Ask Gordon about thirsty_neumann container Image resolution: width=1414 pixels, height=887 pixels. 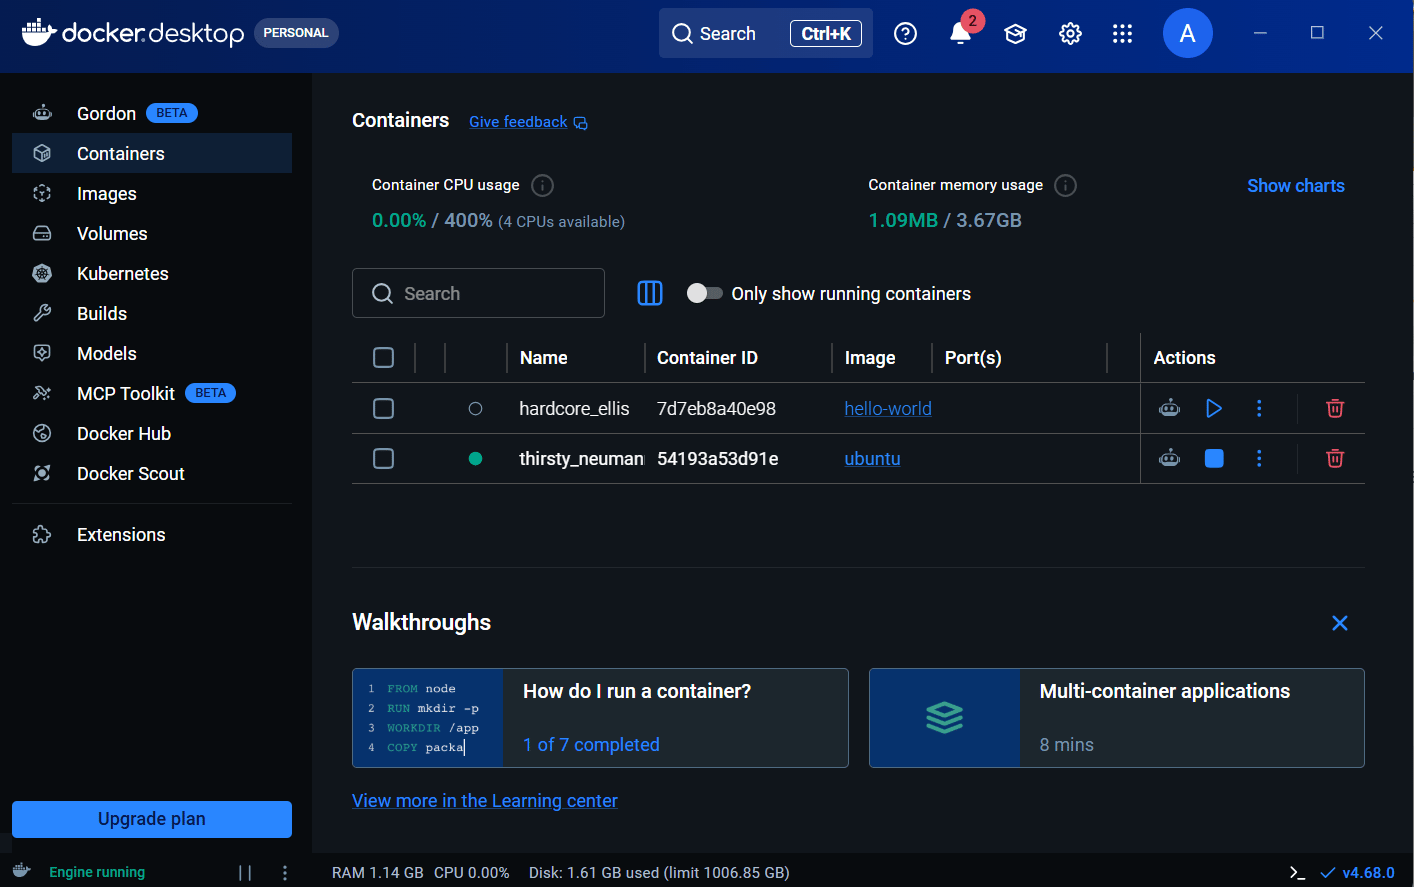tap(1169, 458)
